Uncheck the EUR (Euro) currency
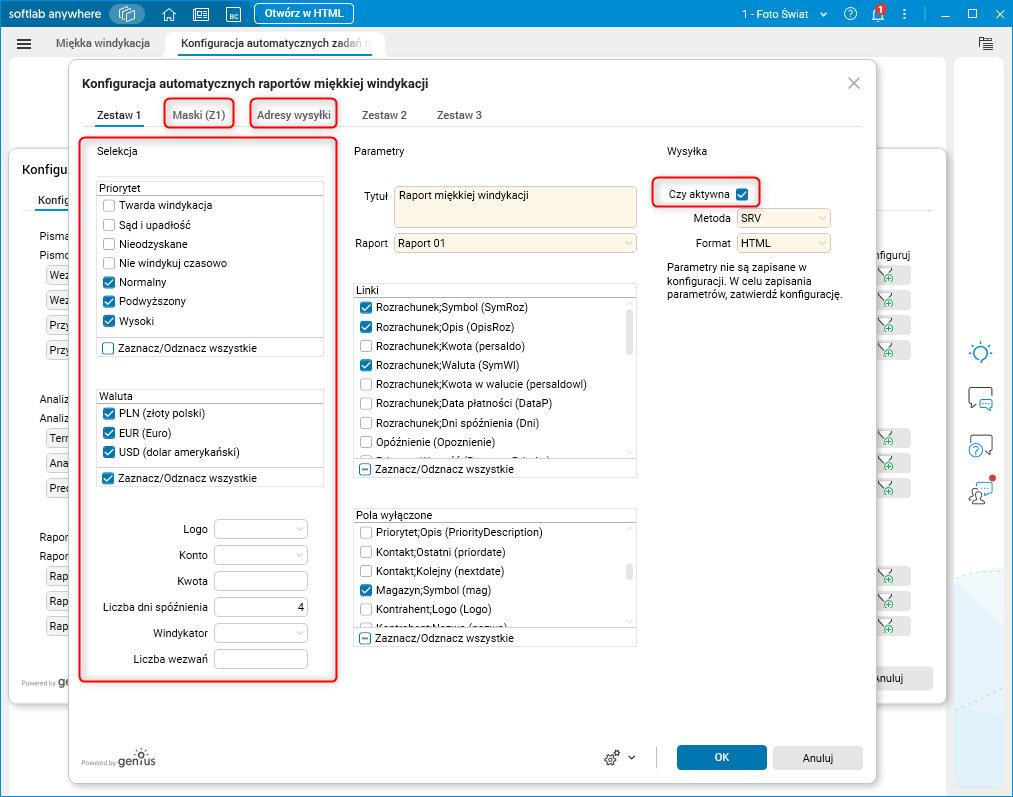Image resolution: width=1013 pixels, height=797 pixels. point(110,433)
